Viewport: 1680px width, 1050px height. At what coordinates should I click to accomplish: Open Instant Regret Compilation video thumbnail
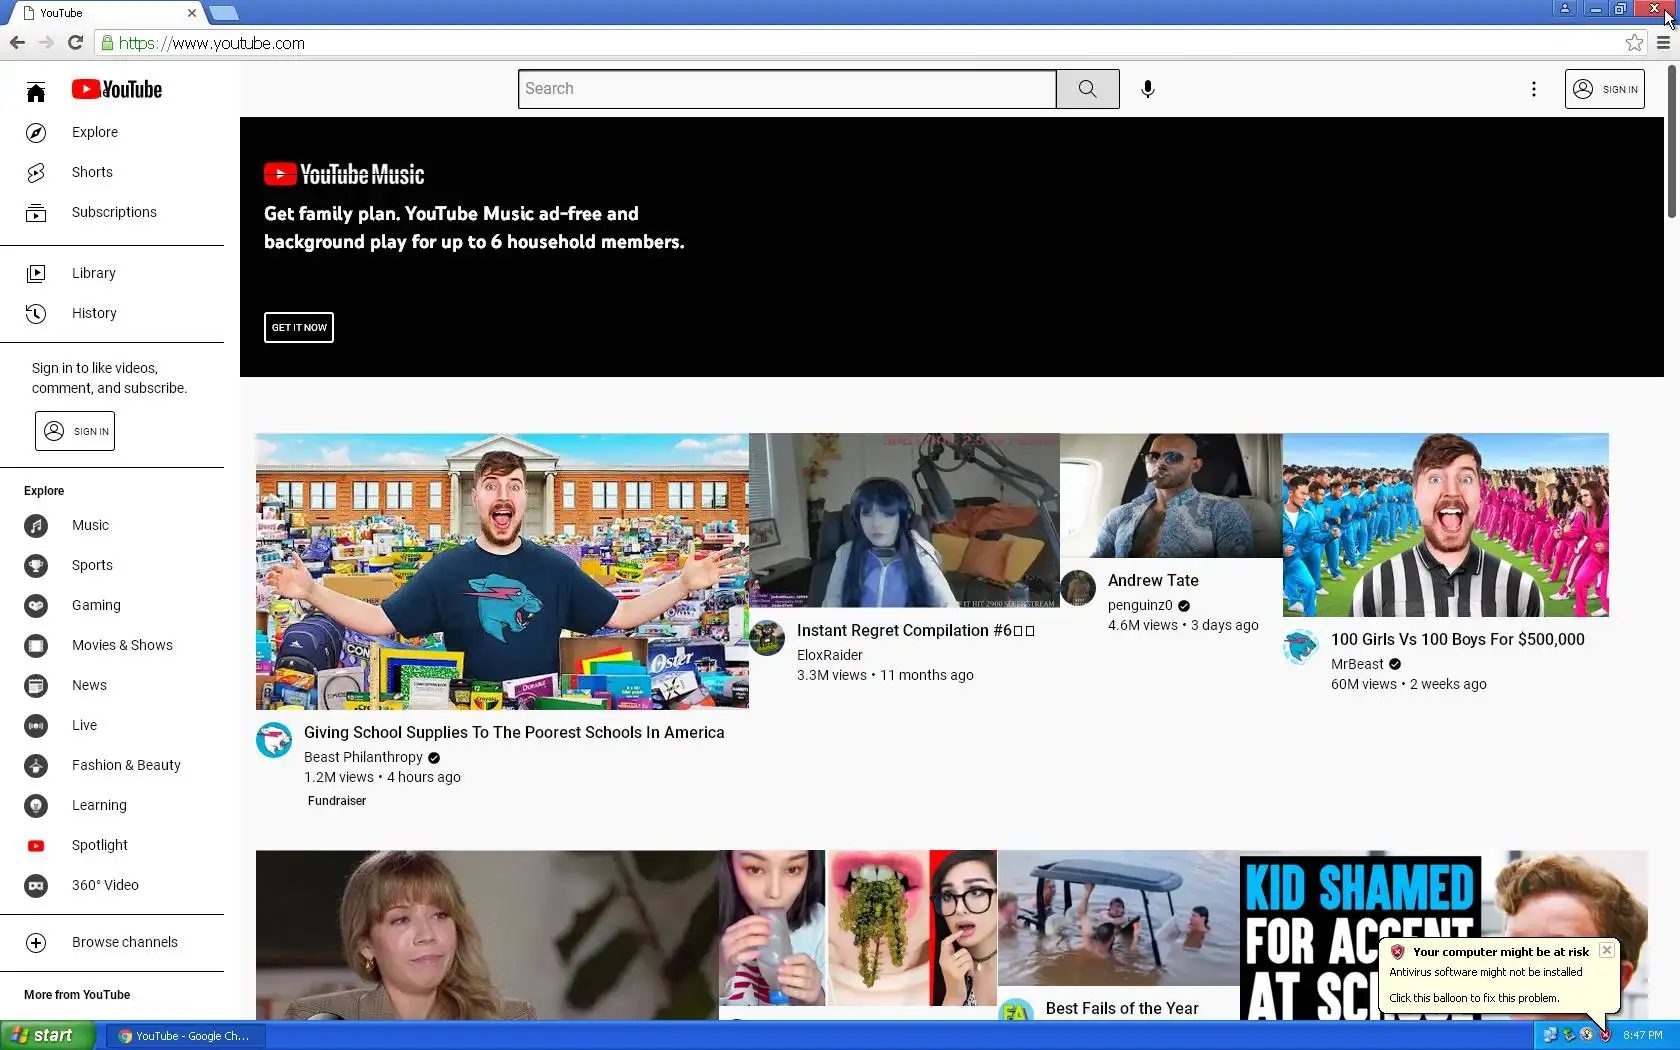(904, 520)
